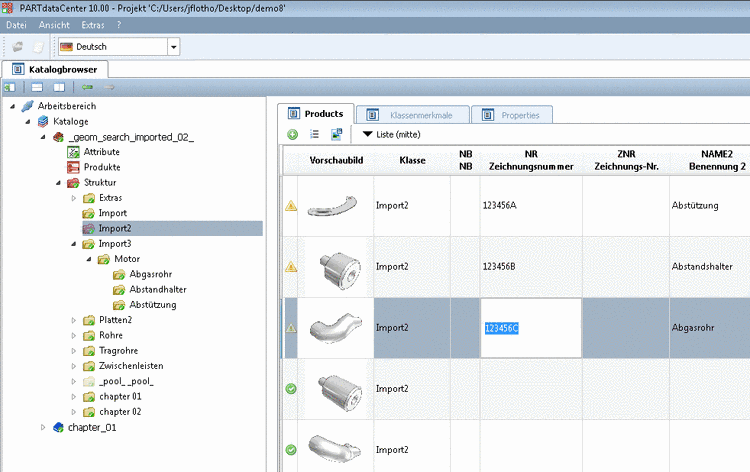
Task: Open the Datei menu
Action: coord(16,25)
